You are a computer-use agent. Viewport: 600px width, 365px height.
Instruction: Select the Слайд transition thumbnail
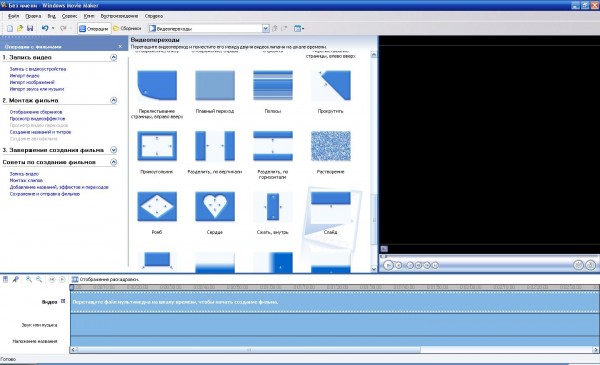coord(331,207)
